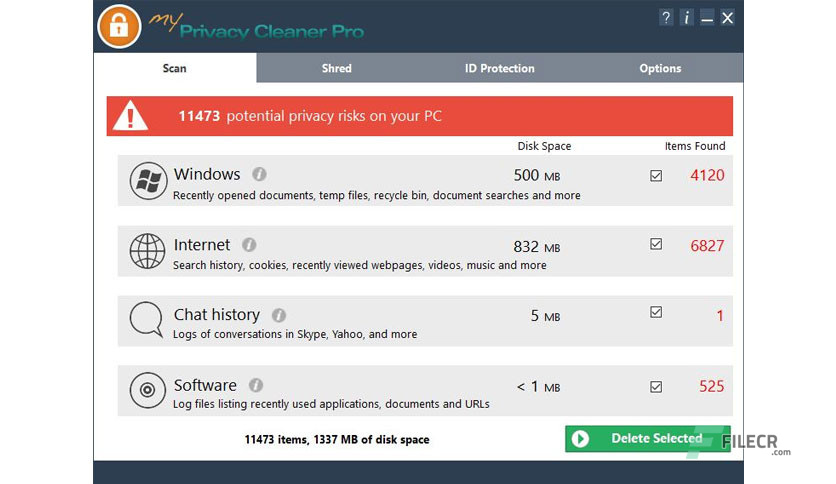836x484 pixels.
Task: Click the Windows logo category icon
Action: pyautogui.click(x=148, y=181)
